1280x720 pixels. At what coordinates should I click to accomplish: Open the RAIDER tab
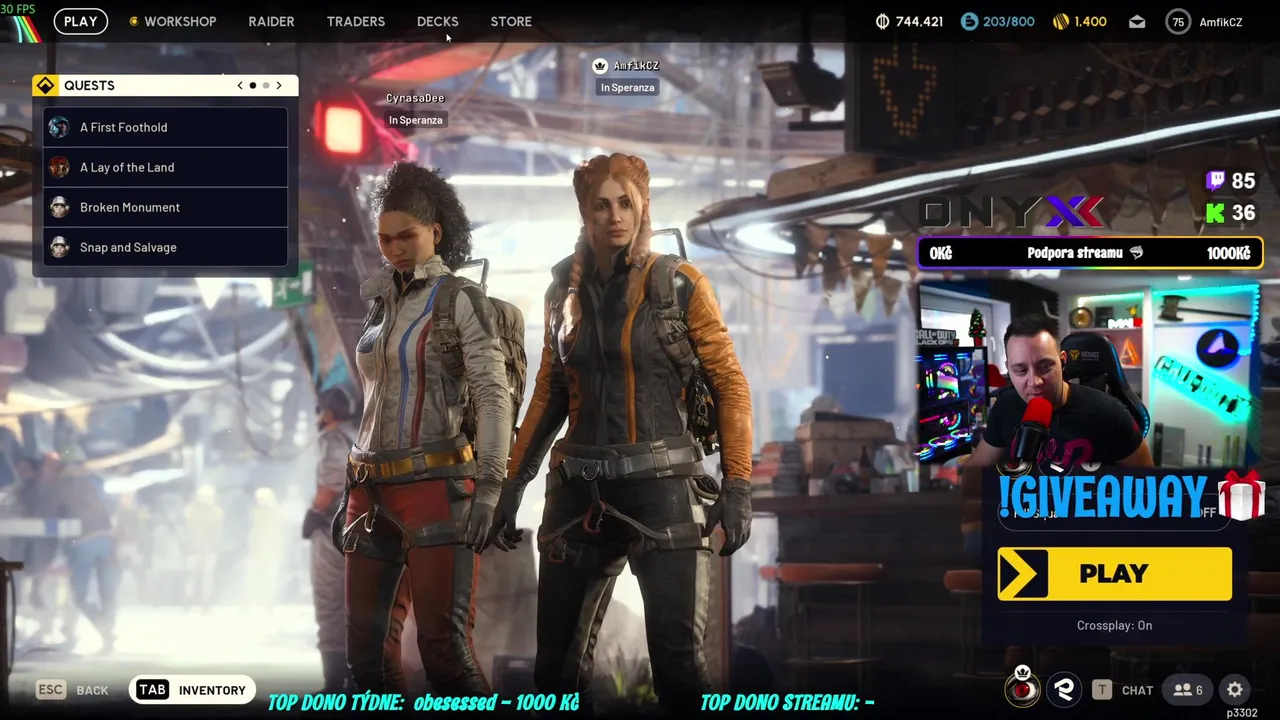tap(271, 21)
